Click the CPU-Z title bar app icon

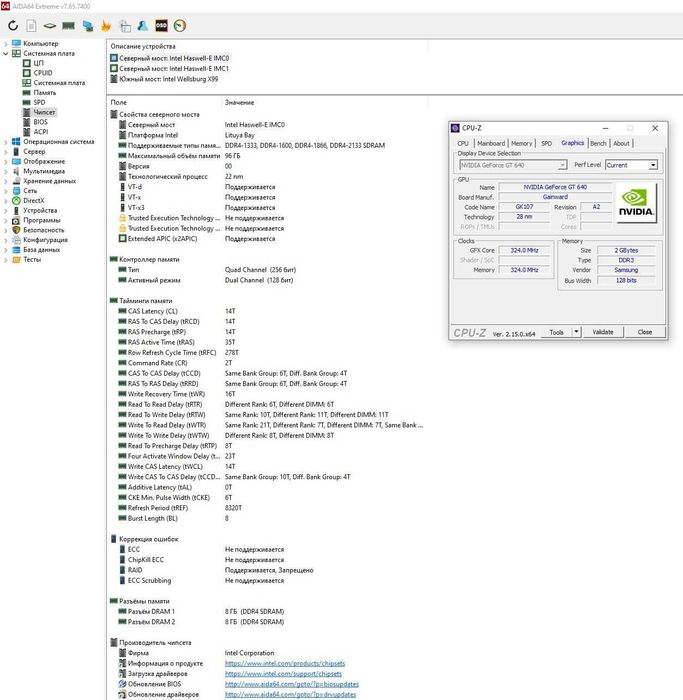click(x=455, y=128)
